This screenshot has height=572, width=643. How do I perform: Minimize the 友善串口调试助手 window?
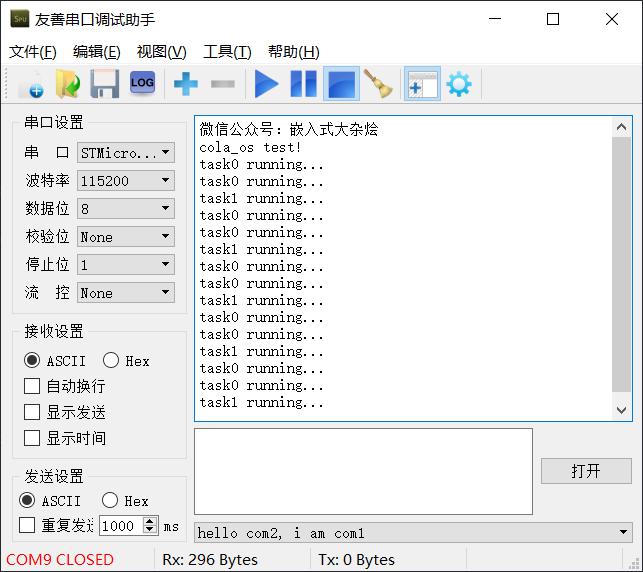tap(495, 19)
